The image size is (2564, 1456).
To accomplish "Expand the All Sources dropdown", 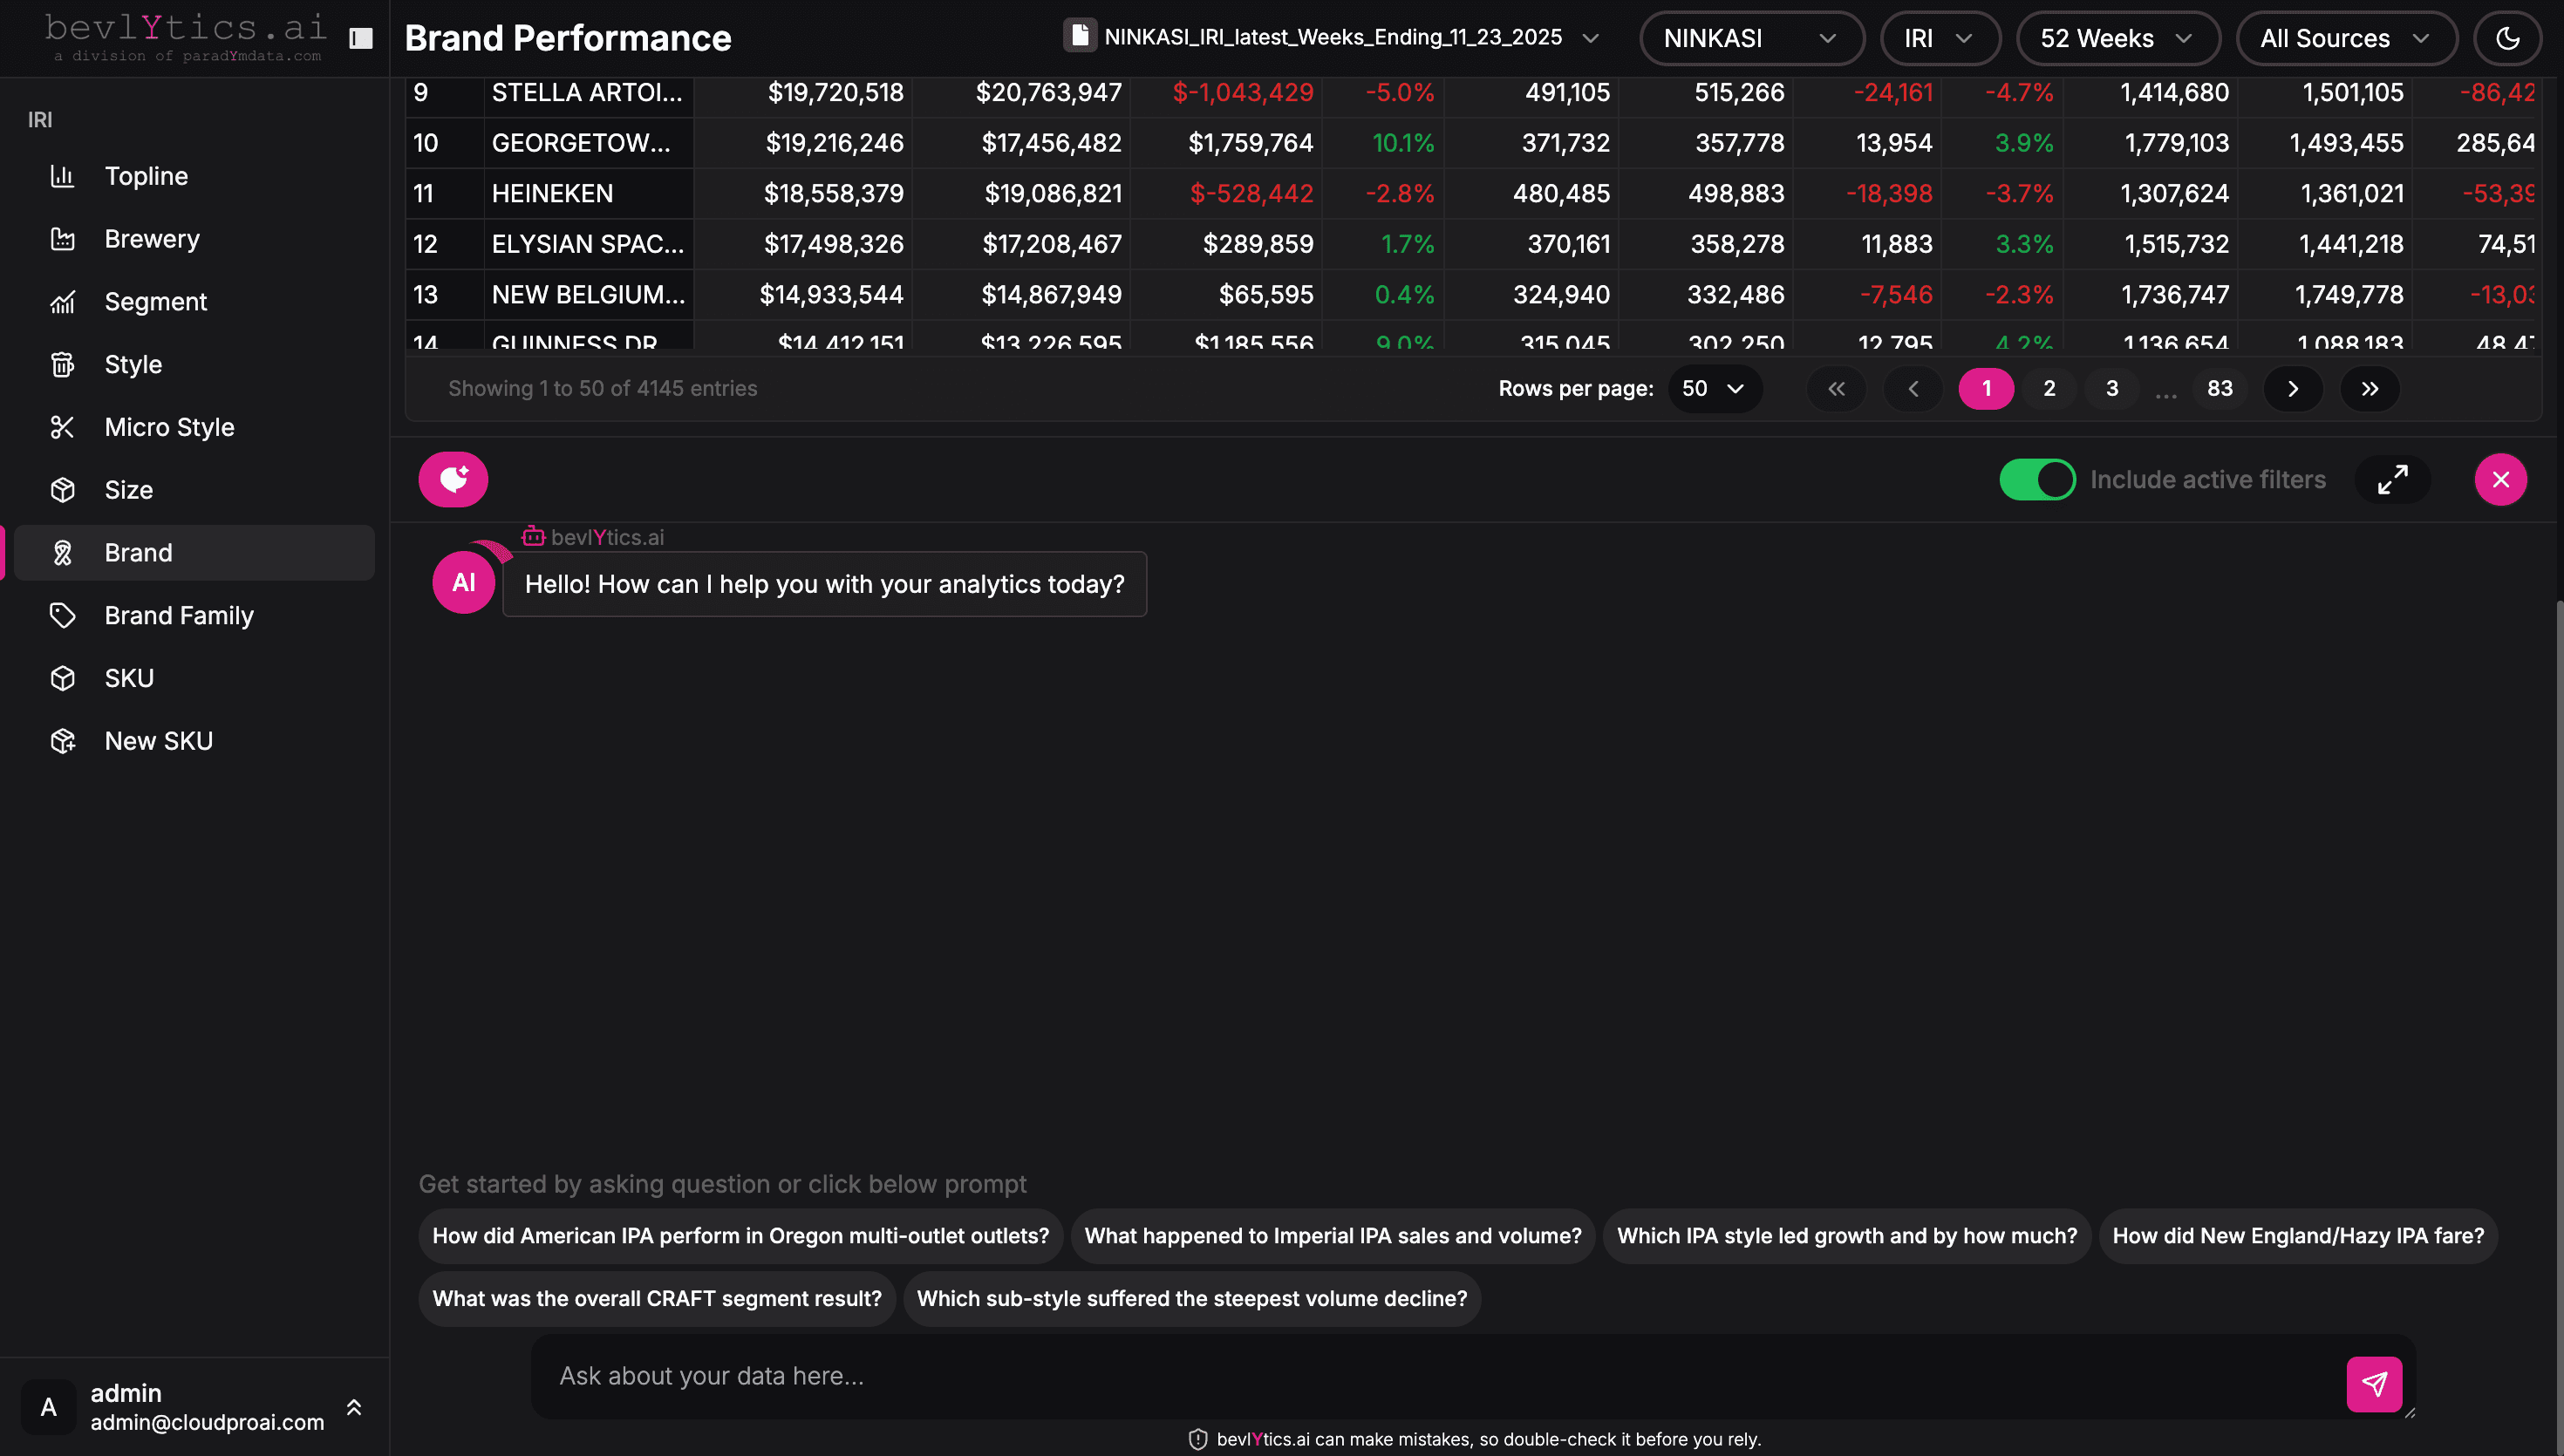I will click(x=2344, y=38).
